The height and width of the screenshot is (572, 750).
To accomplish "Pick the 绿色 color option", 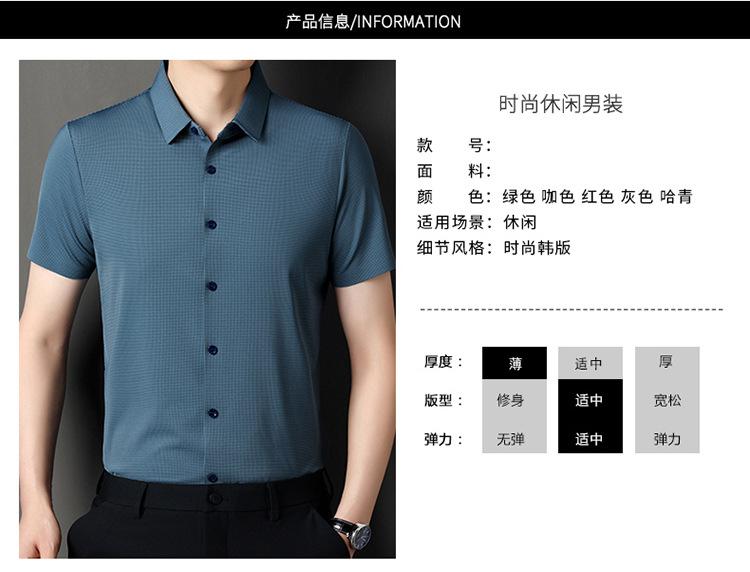I will pyautogui.click(x=518, y=197).
